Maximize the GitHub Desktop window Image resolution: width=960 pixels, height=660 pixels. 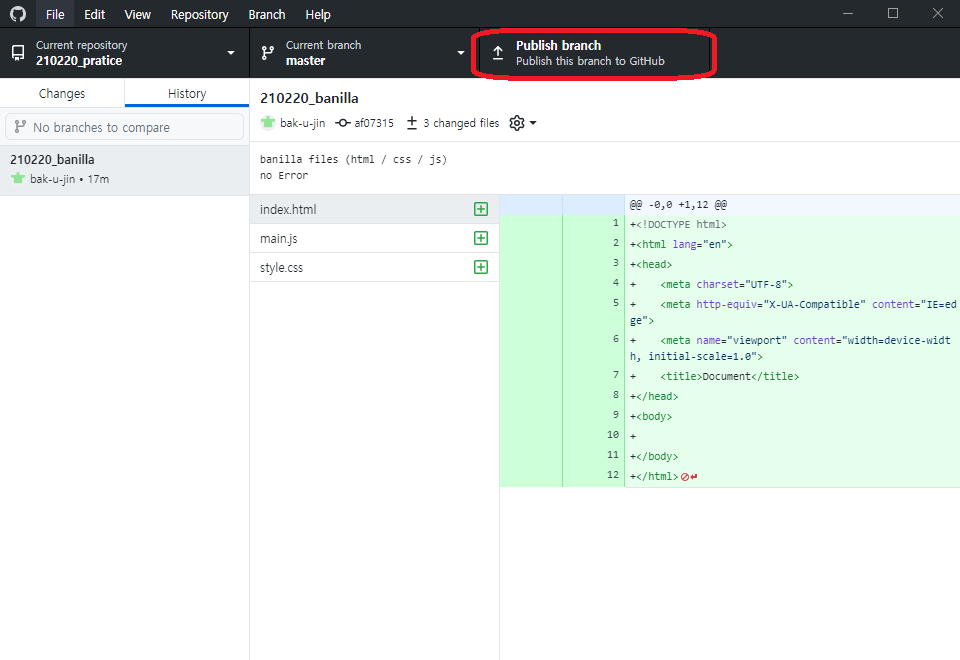(x=893, y=13)
